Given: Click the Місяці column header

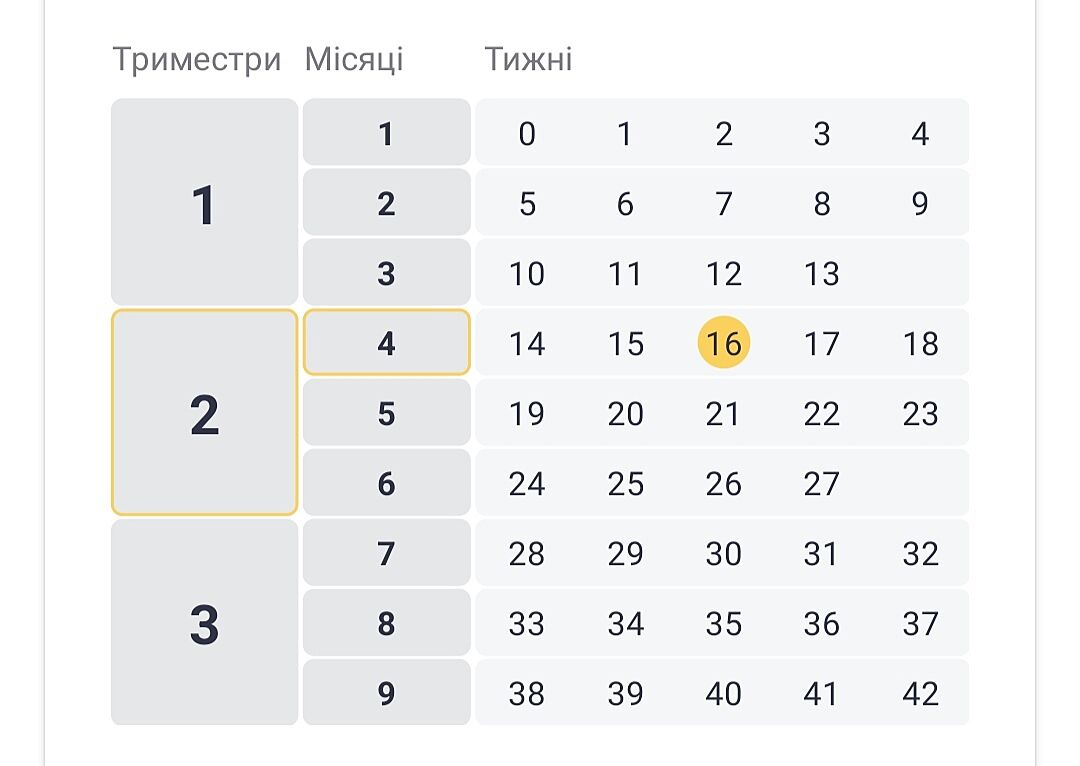Looking at the screenshot, I should click(x=354, y=59).
